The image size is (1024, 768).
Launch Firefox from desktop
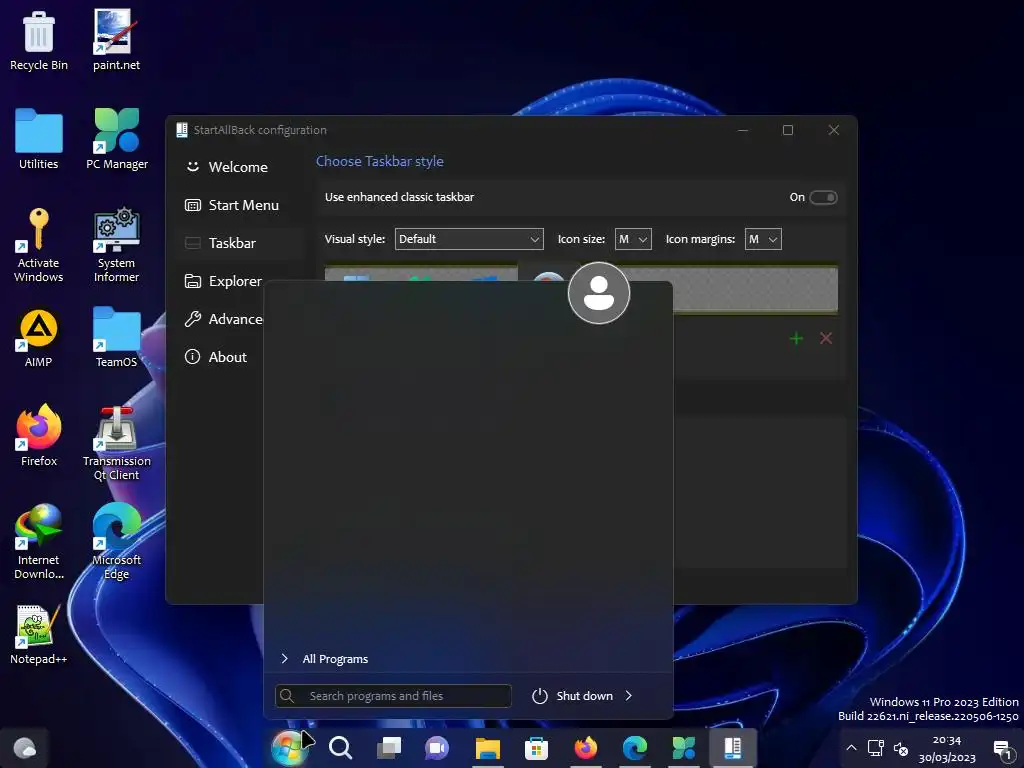pyautogui.click(x=39, y=436)
